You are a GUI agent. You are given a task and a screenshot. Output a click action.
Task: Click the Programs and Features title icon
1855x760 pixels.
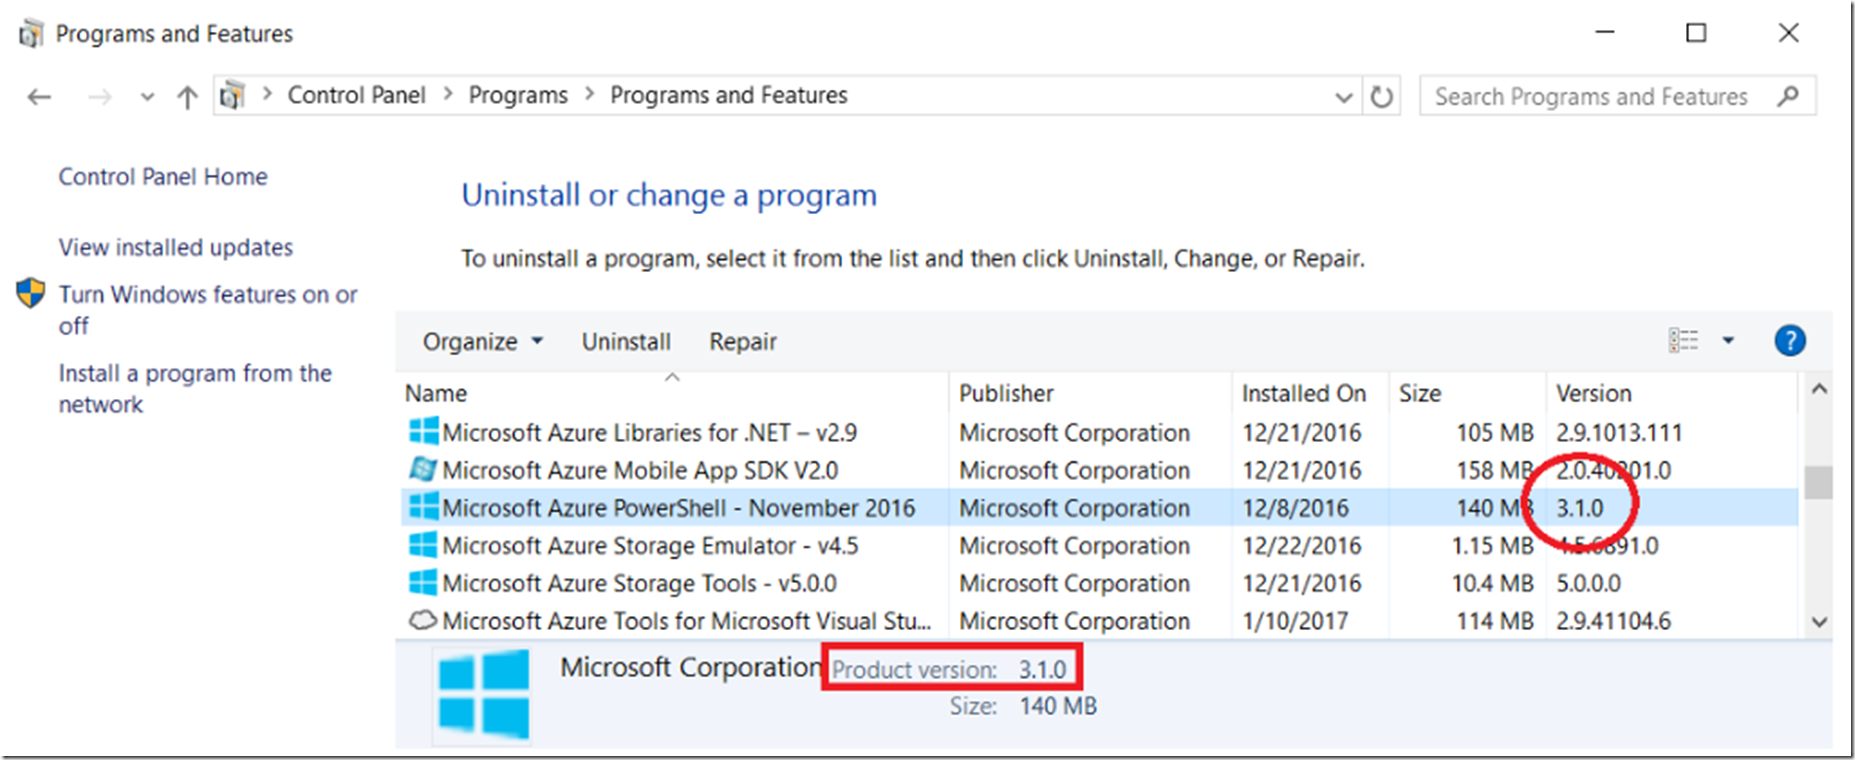point(31,34)
